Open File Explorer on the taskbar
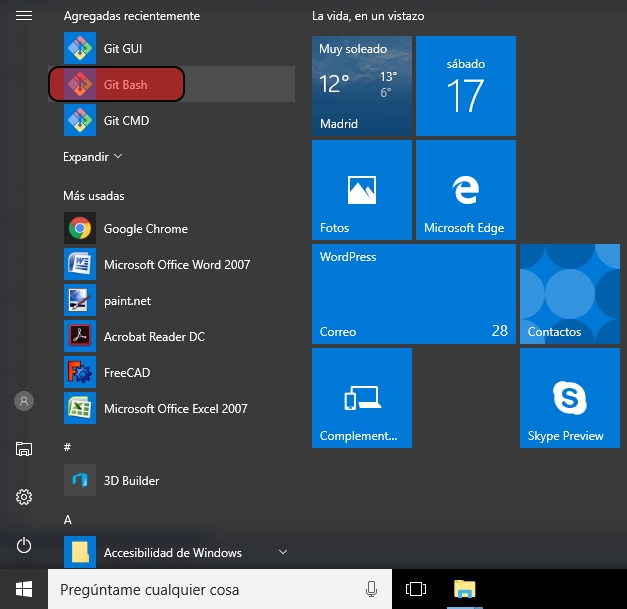Viewport: 627px width, 609px height. pyautogui.click(x=465, y=589)
